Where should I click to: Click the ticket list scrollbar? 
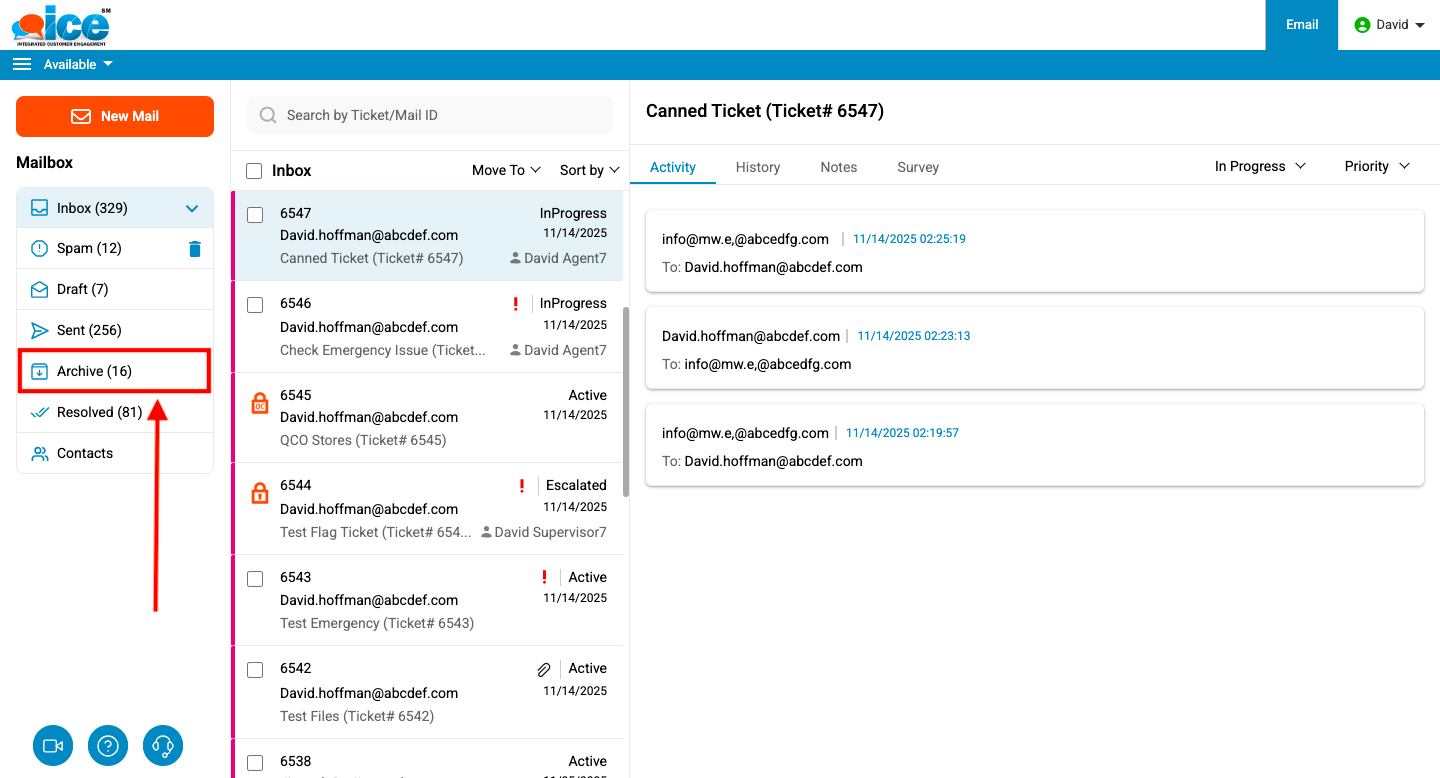pyautogui.click(x=626, y=400)
